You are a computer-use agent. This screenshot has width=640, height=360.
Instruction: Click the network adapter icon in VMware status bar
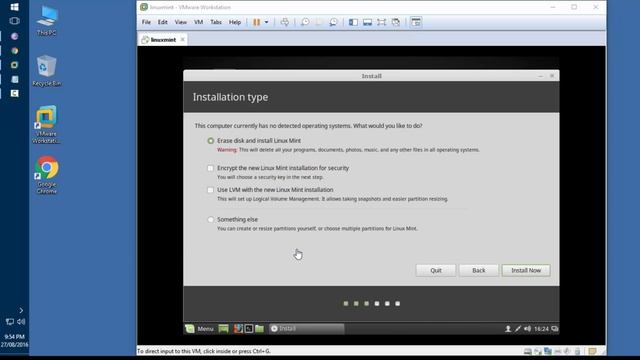[548, 351]
